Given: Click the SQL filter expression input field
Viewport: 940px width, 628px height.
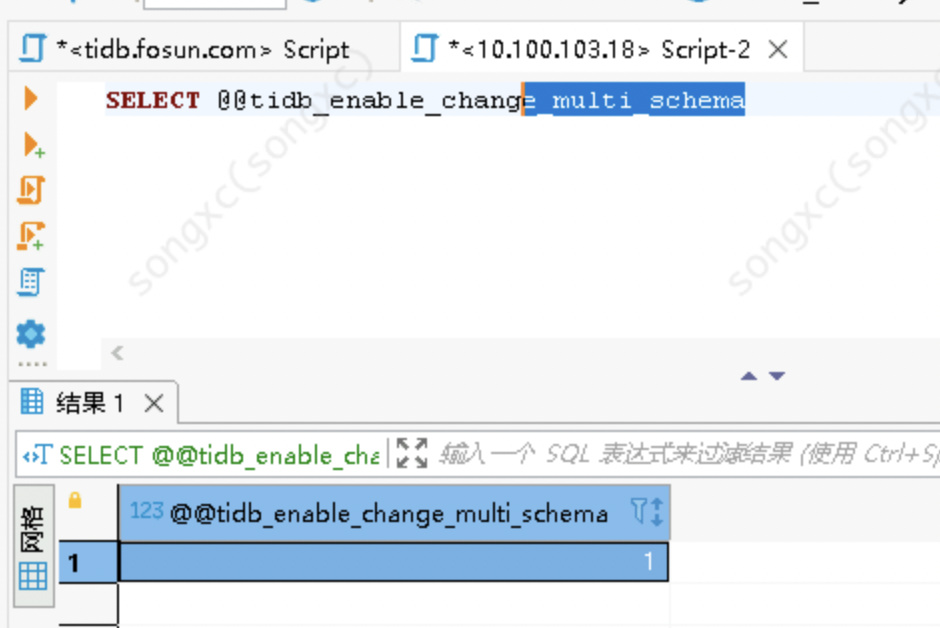Looking at the screenshot, I should tap(687, 454).
